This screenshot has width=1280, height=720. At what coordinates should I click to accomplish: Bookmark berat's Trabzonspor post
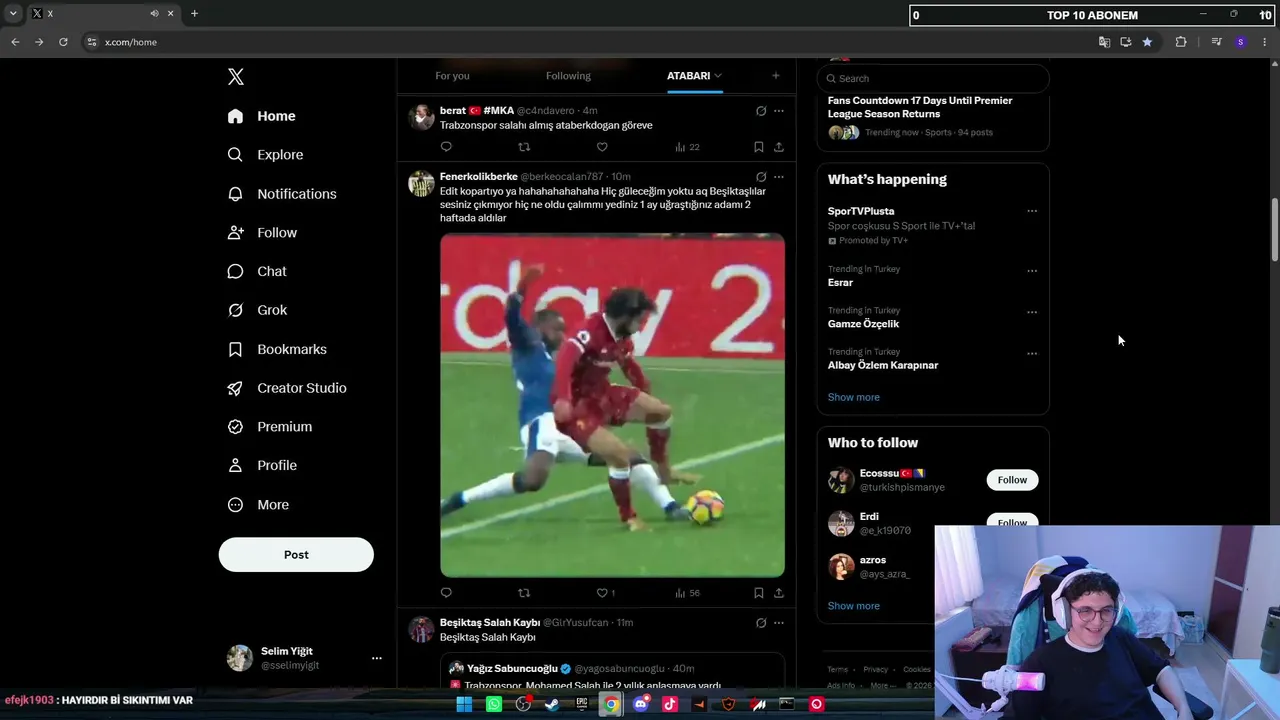(759, 147)
